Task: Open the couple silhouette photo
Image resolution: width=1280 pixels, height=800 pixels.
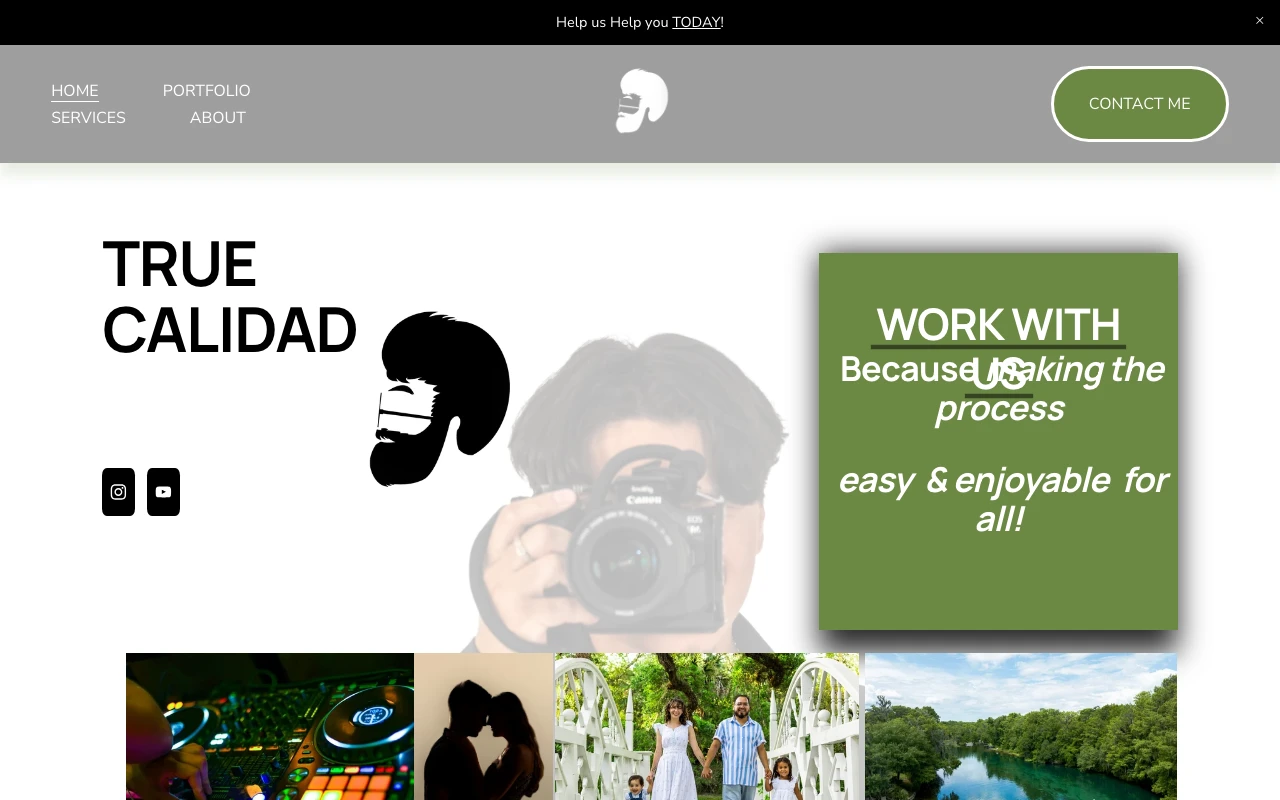Action: coord(484,726)
